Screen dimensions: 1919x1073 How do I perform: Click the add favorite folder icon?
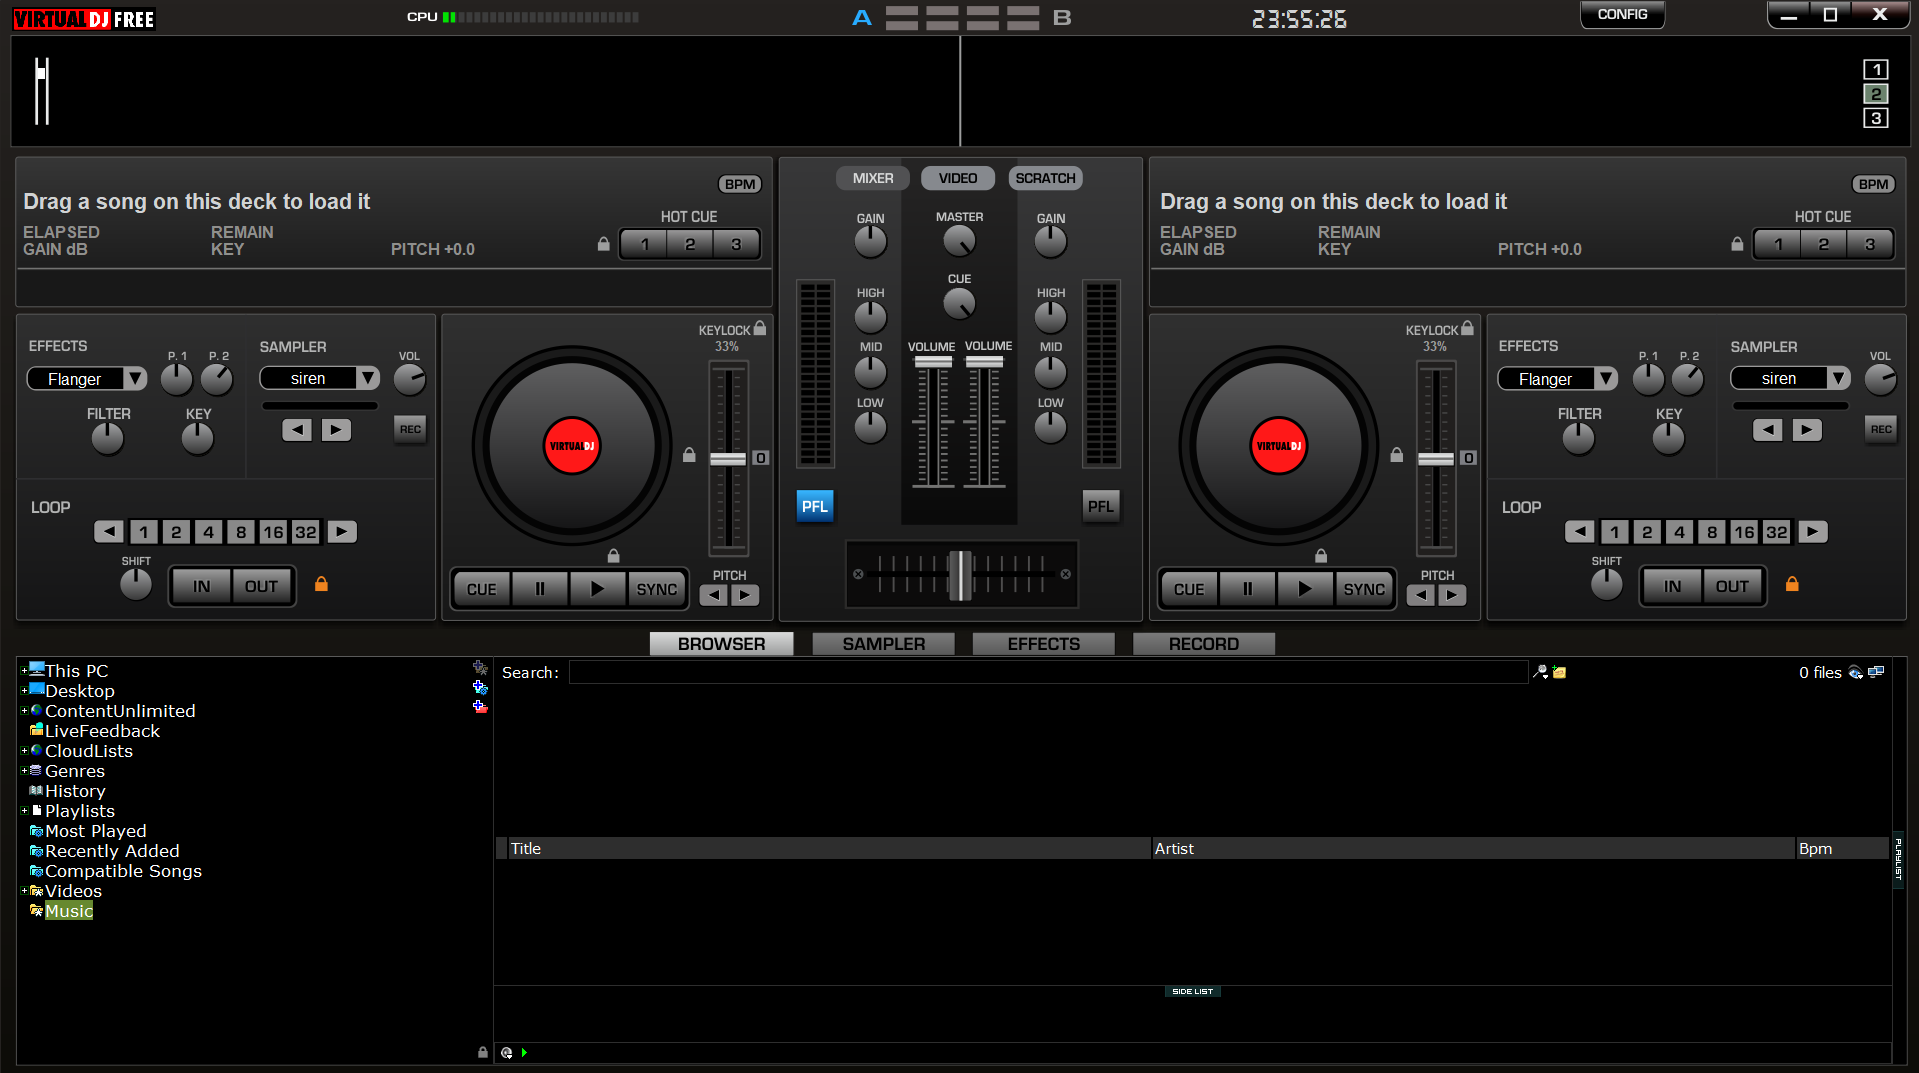(480, 667)
